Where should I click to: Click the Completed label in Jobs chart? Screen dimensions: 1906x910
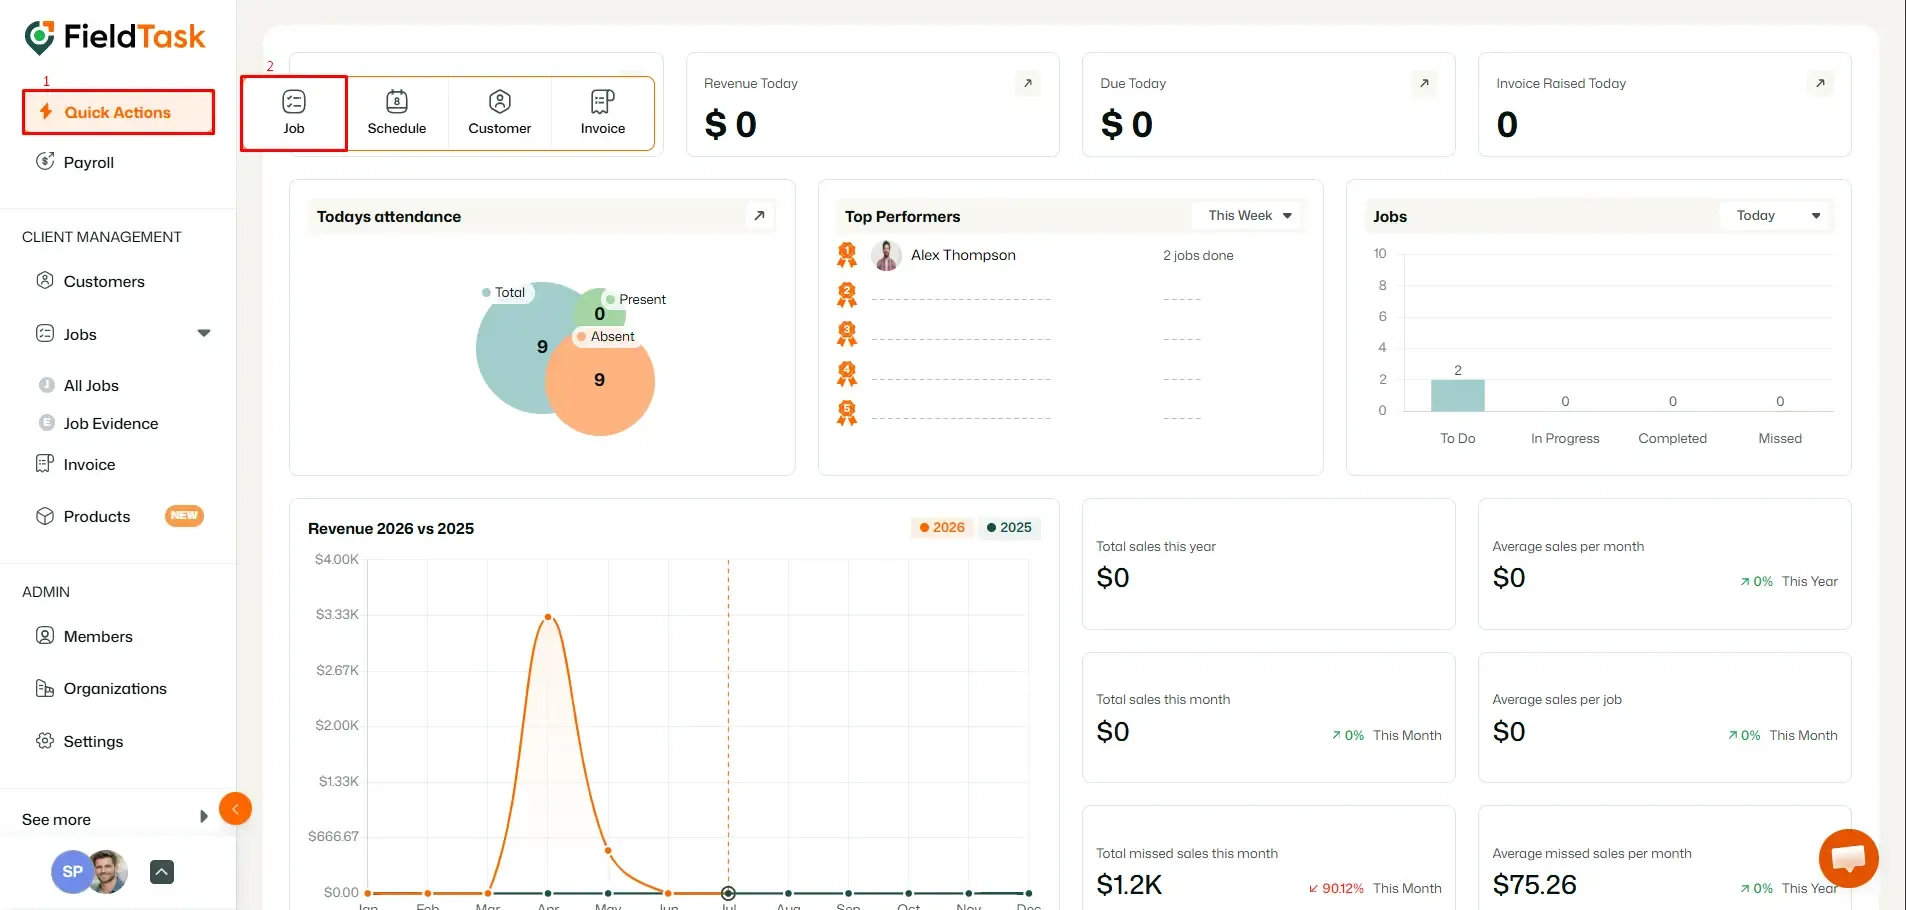point(1672,438)
